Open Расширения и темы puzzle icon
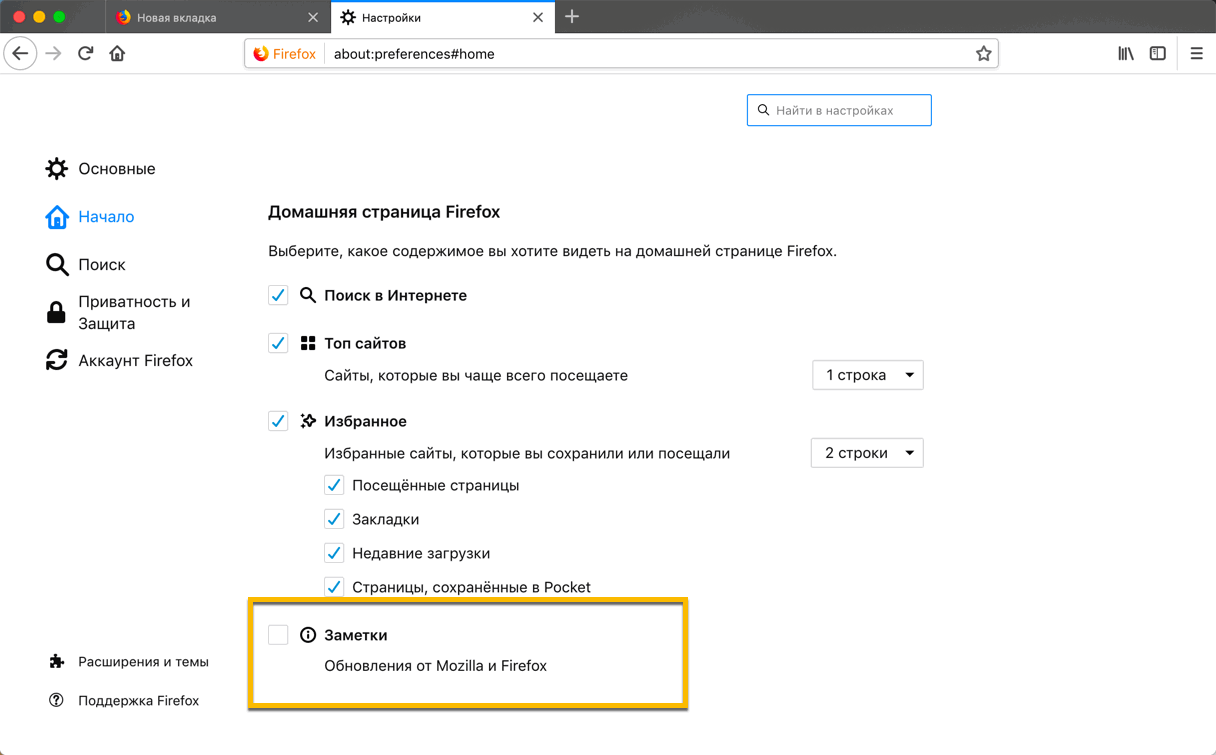Image resolution: width=1216 pixels, height=755 pixels. (x=57, y=661)
